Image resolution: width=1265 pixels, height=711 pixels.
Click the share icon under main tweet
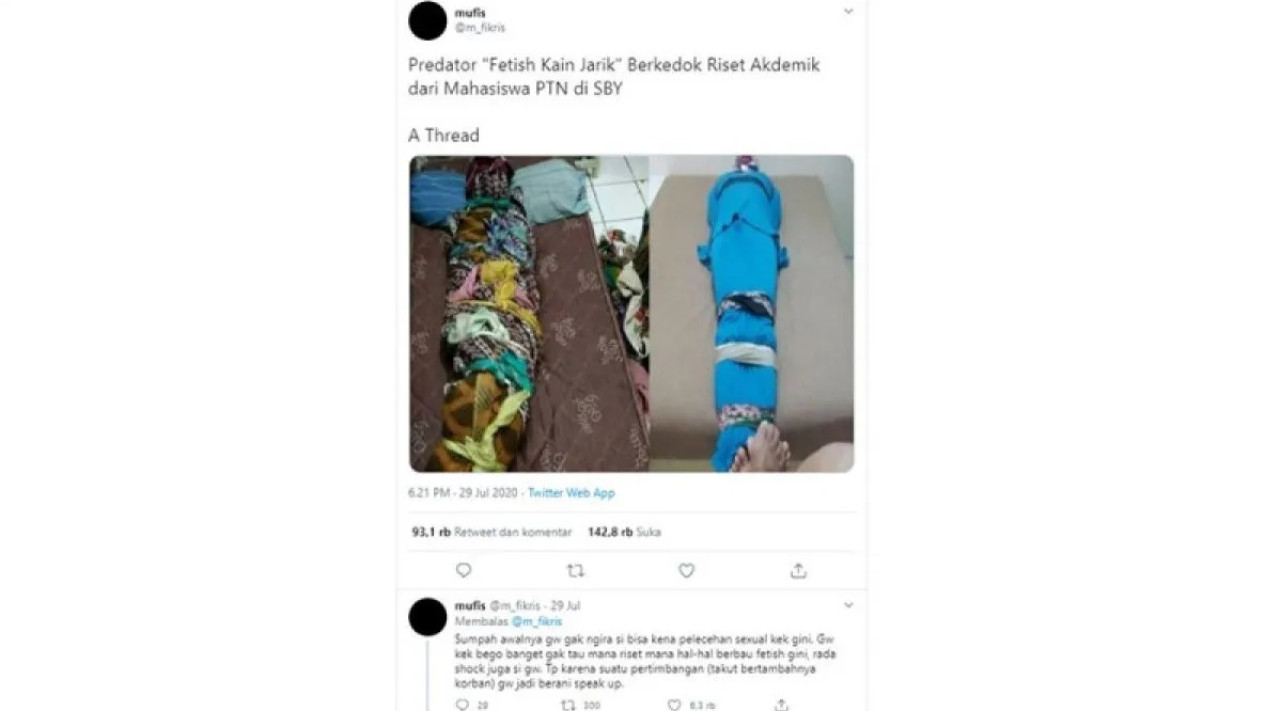tap(798, 570)
